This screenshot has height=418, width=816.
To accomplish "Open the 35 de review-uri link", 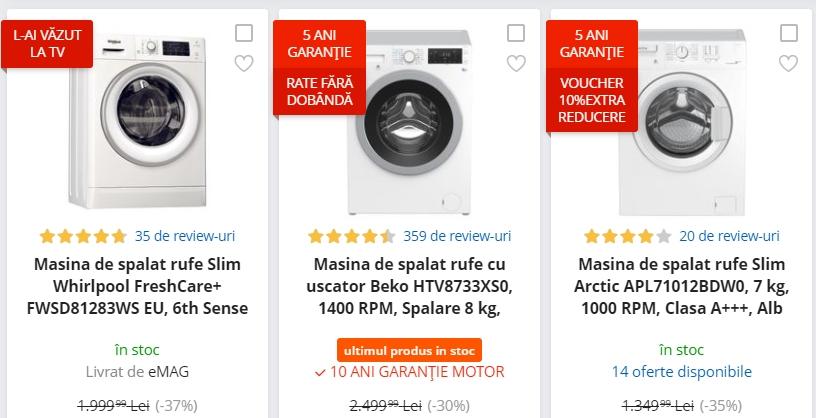I will (x=185, y=236).
